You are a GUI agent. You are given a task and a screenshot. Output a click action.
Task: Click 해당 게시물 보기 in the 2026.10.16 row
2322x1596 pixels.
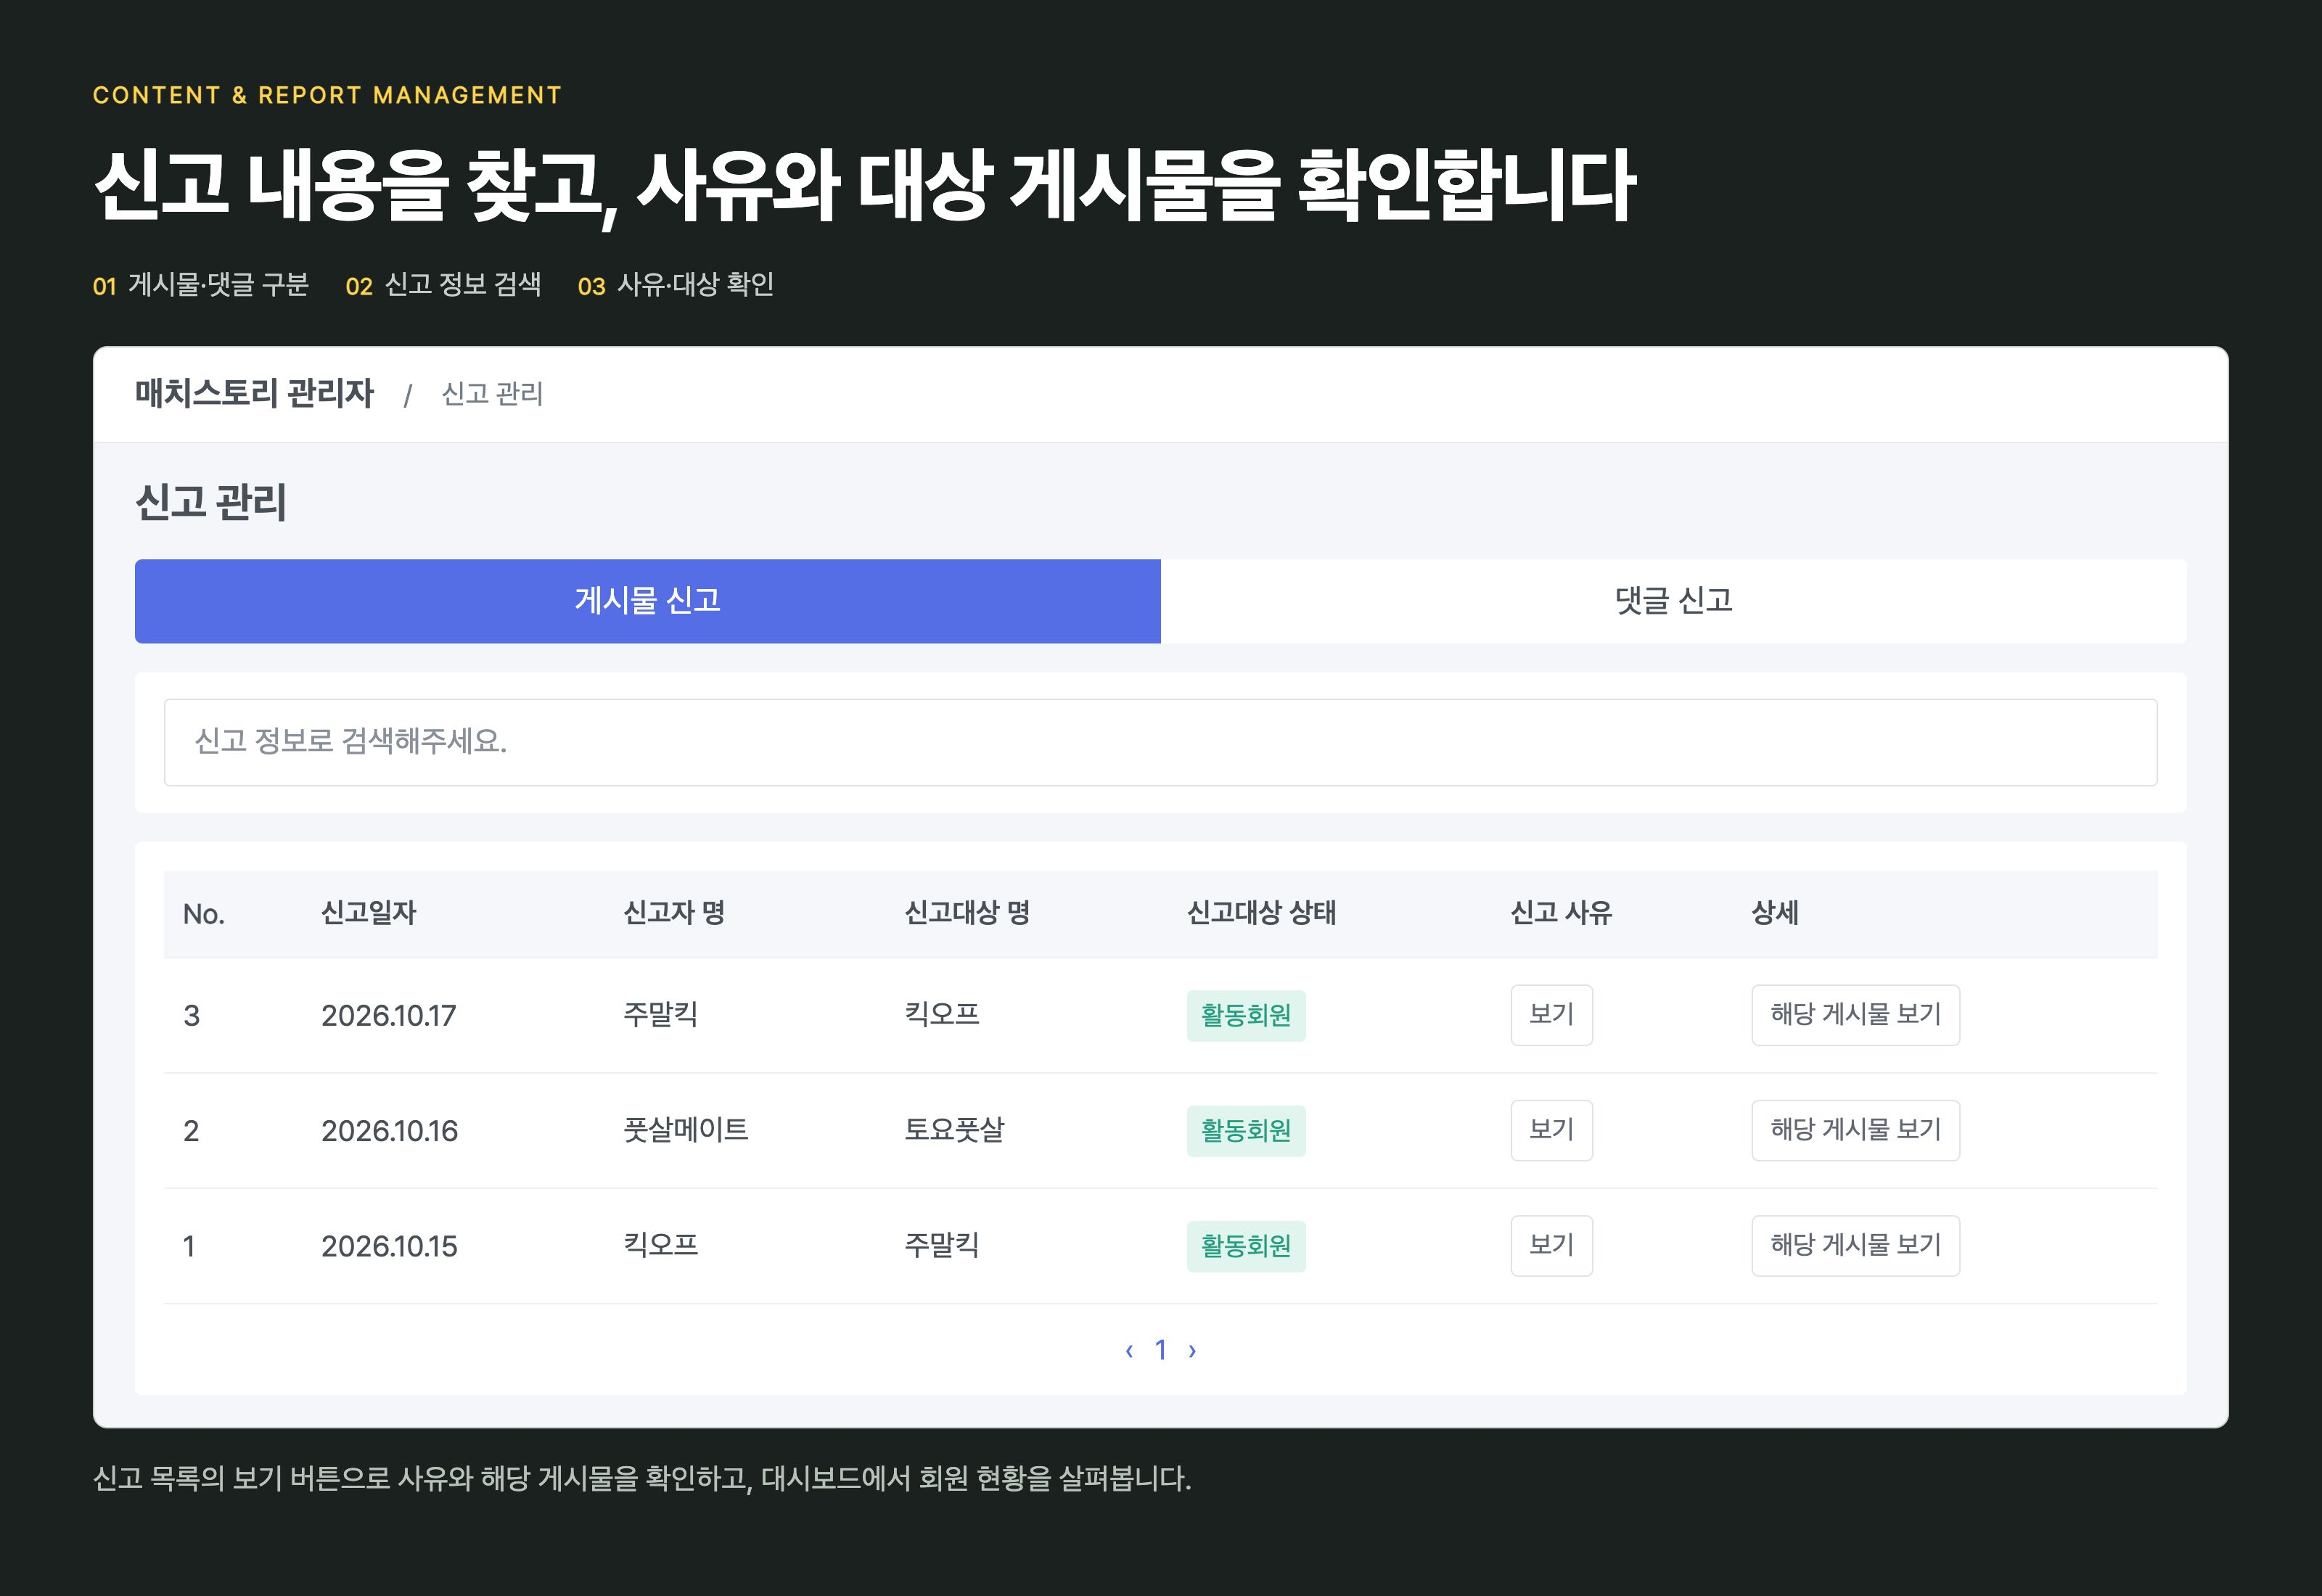tap(1855, 1130)
